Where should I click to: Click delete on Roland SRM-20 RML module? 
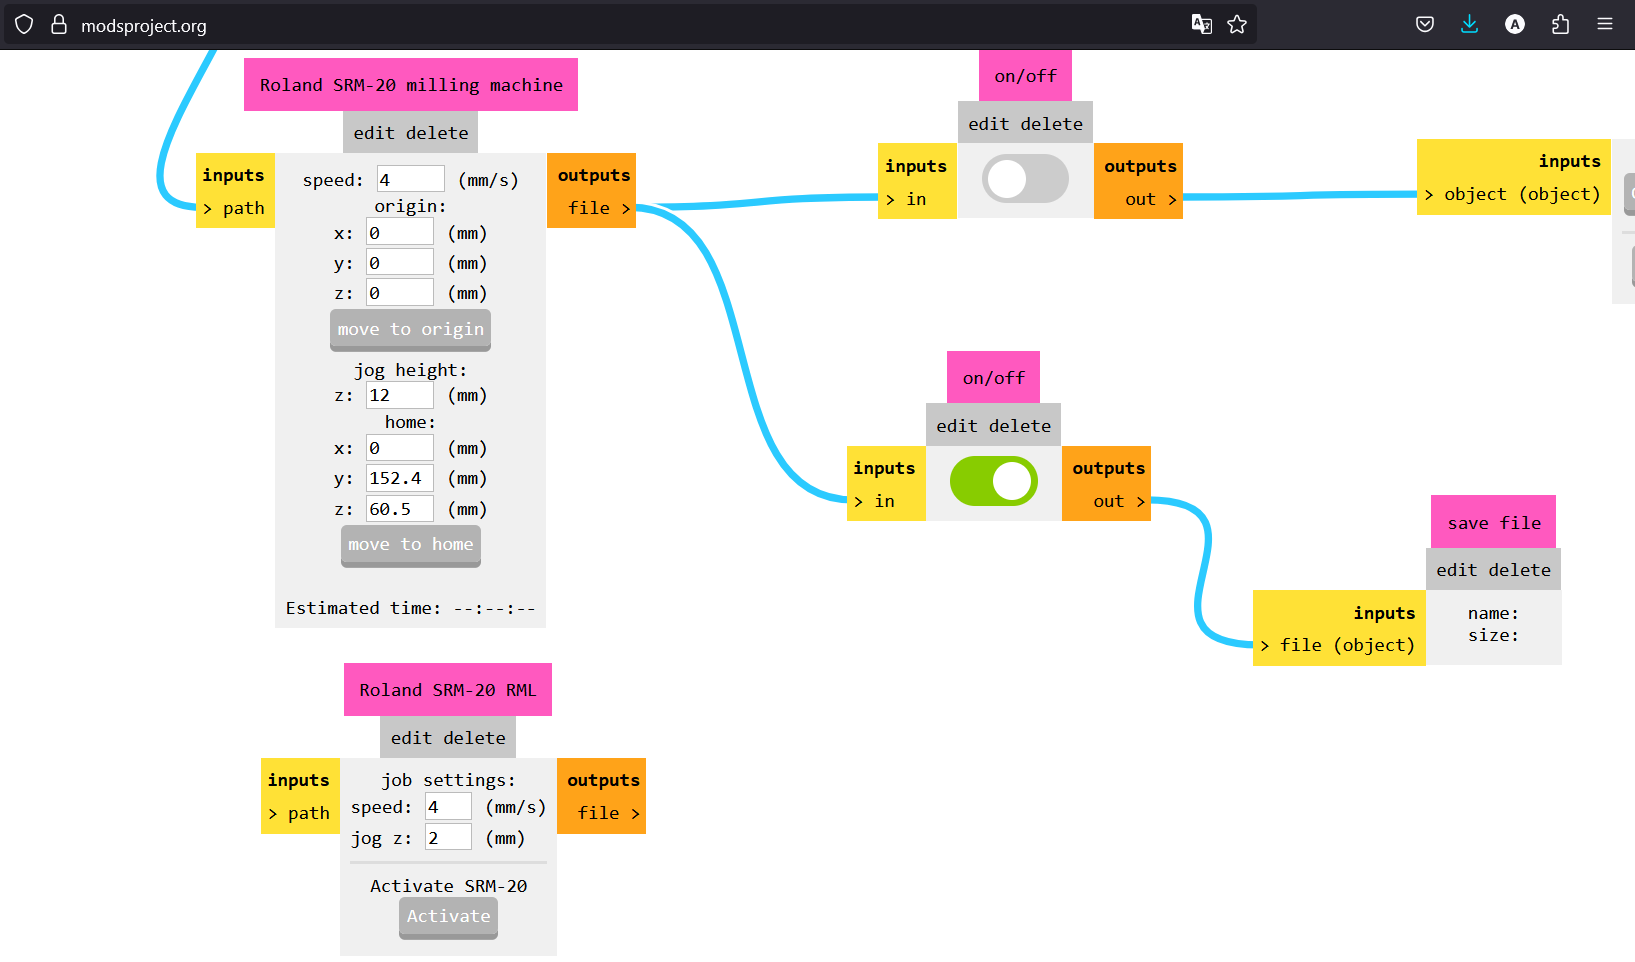[475, 738]
